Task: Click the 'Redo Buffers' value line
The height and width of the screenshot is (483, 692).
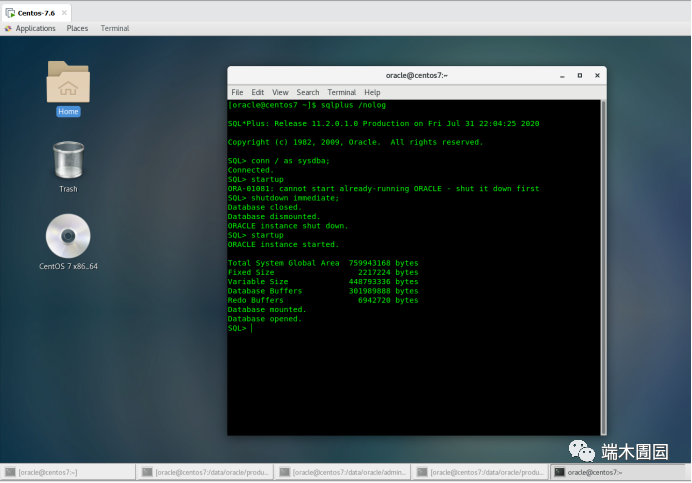Action: tap(323, 300)
